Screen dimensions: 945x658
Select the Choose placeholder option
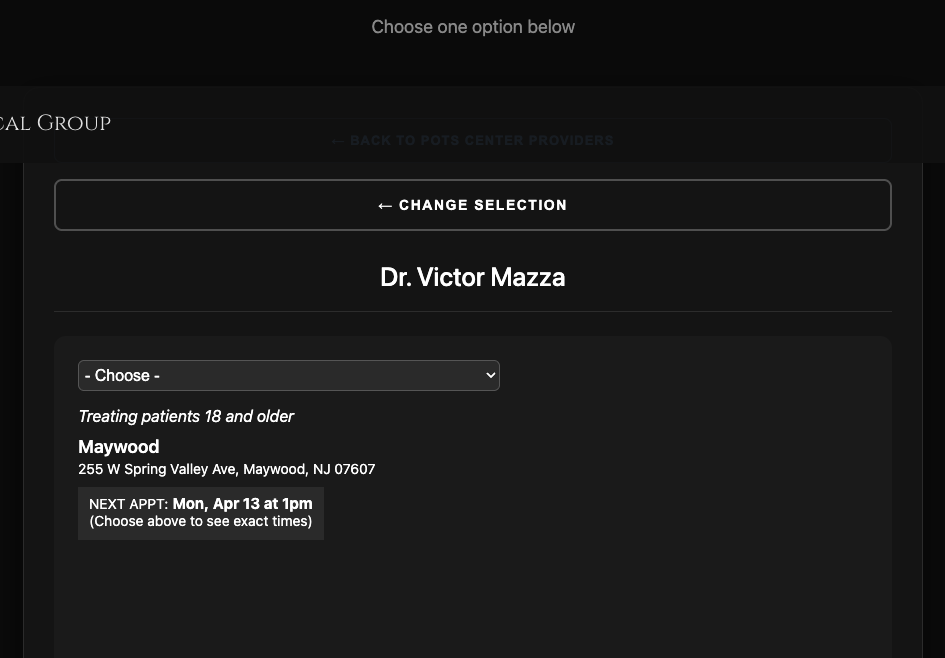pyautogui.click(x=122, y=375)
